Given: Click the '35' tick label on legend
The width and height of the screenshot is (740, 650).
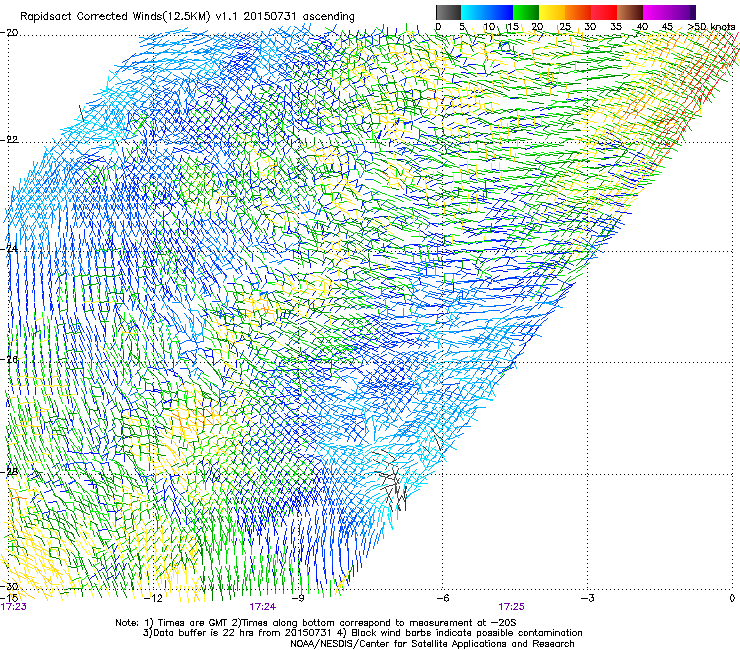Looking at the screenshot, I should pyautogui.click(x=616, y=27).
